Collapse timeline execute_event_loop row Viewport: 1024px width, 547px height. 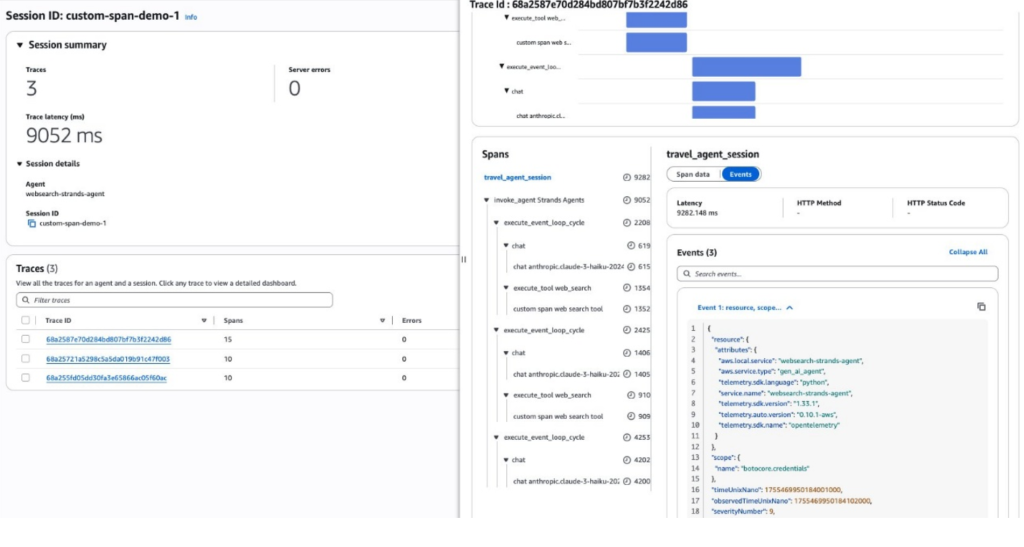click(502, 67)
